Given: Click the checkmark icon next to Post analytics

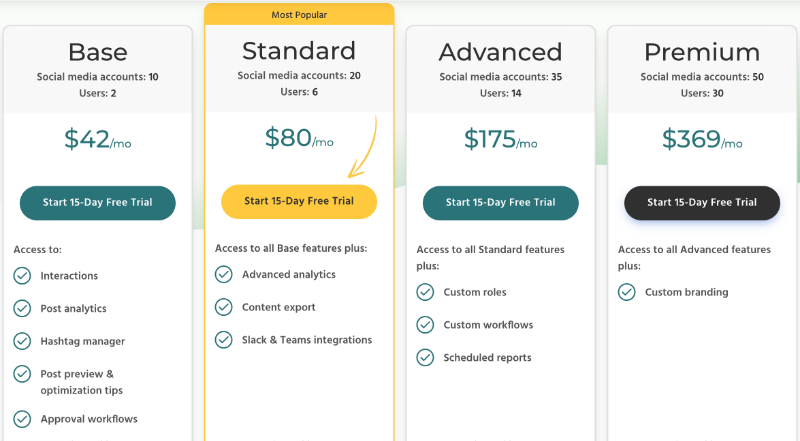Looking at the screenshot, I should (x=22, y=308).
